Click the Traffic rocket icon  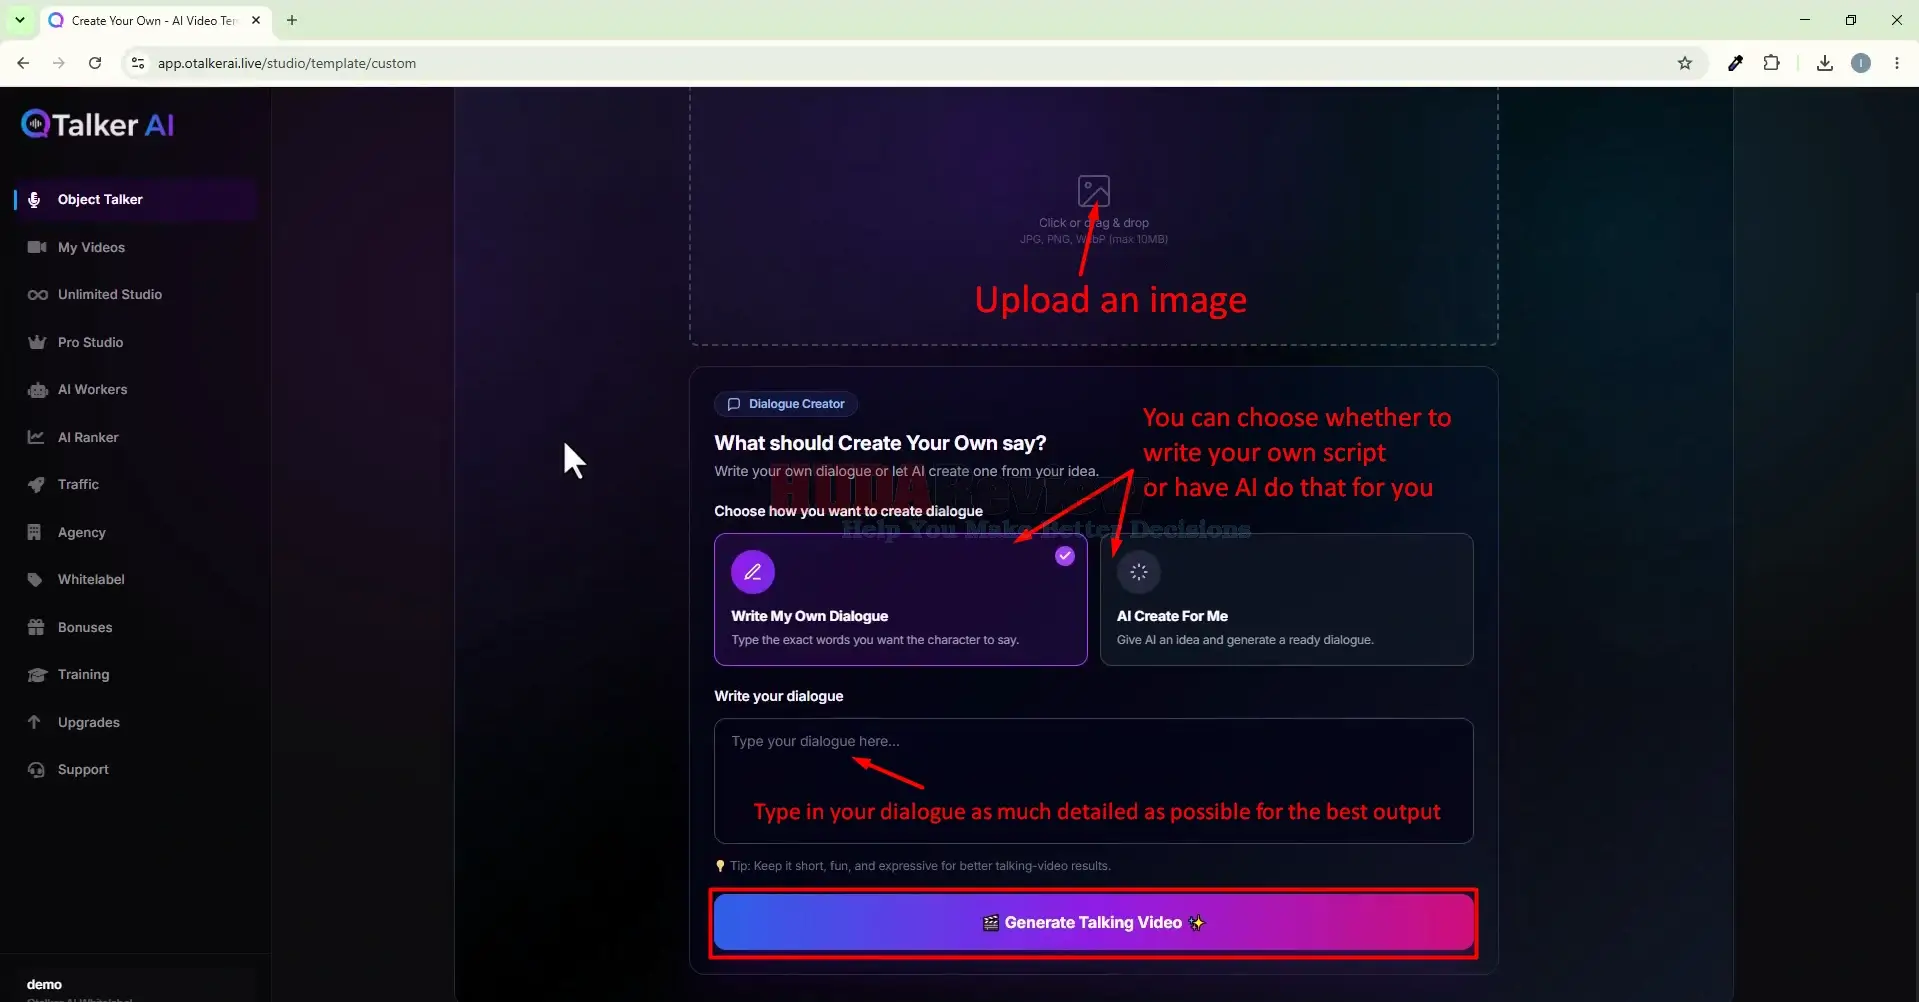pos(36,485)
